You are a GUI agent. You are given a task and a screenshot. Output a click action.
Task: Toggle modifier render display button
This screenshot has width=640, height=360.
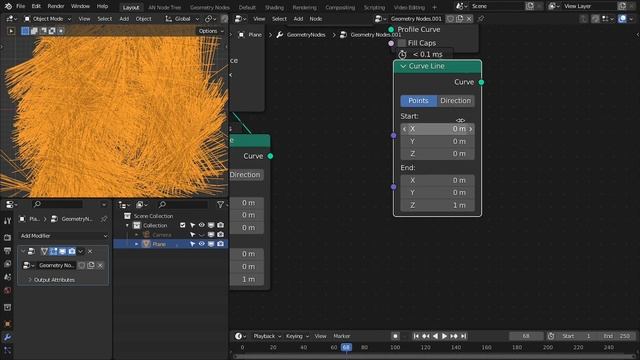pyautogui.click(x=71, y=251)
